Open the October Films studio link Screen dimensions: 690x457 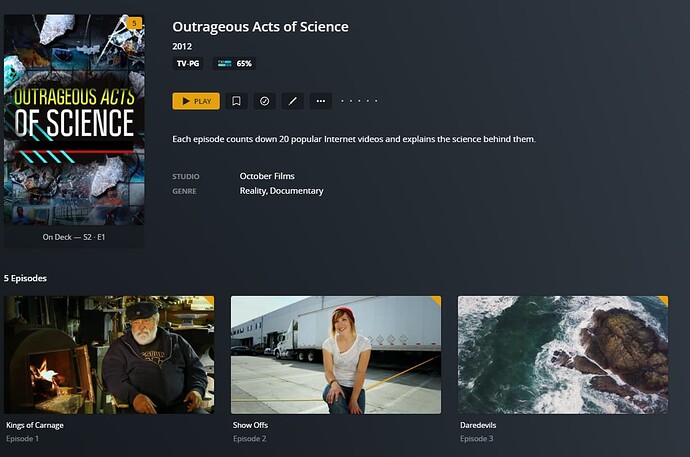(x=267, y=176)
